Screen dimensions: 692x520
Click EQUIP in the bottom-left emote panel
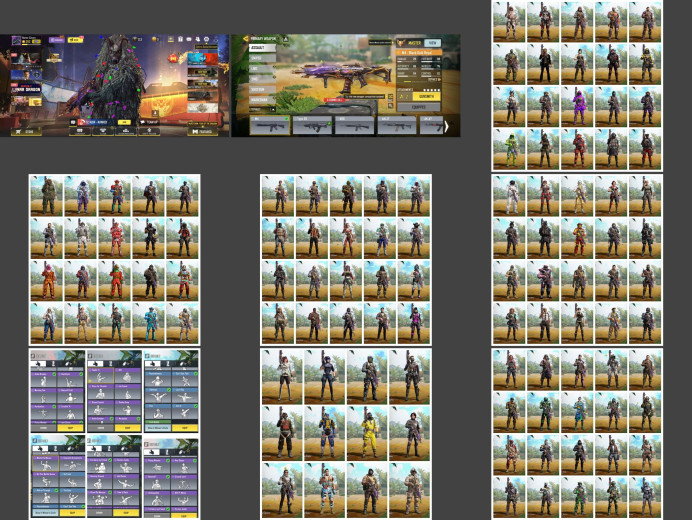pos(72,513)
